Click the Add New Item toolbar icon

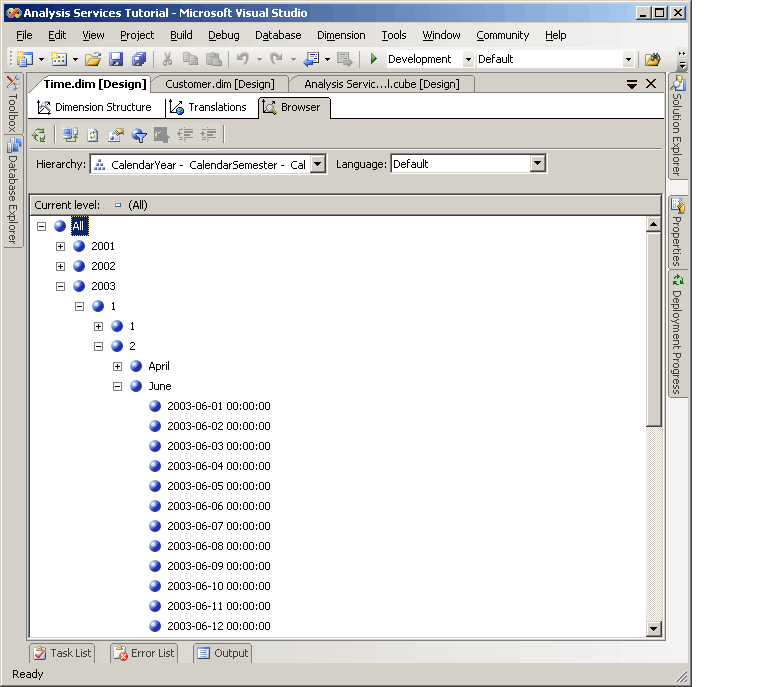click(59, 59)
